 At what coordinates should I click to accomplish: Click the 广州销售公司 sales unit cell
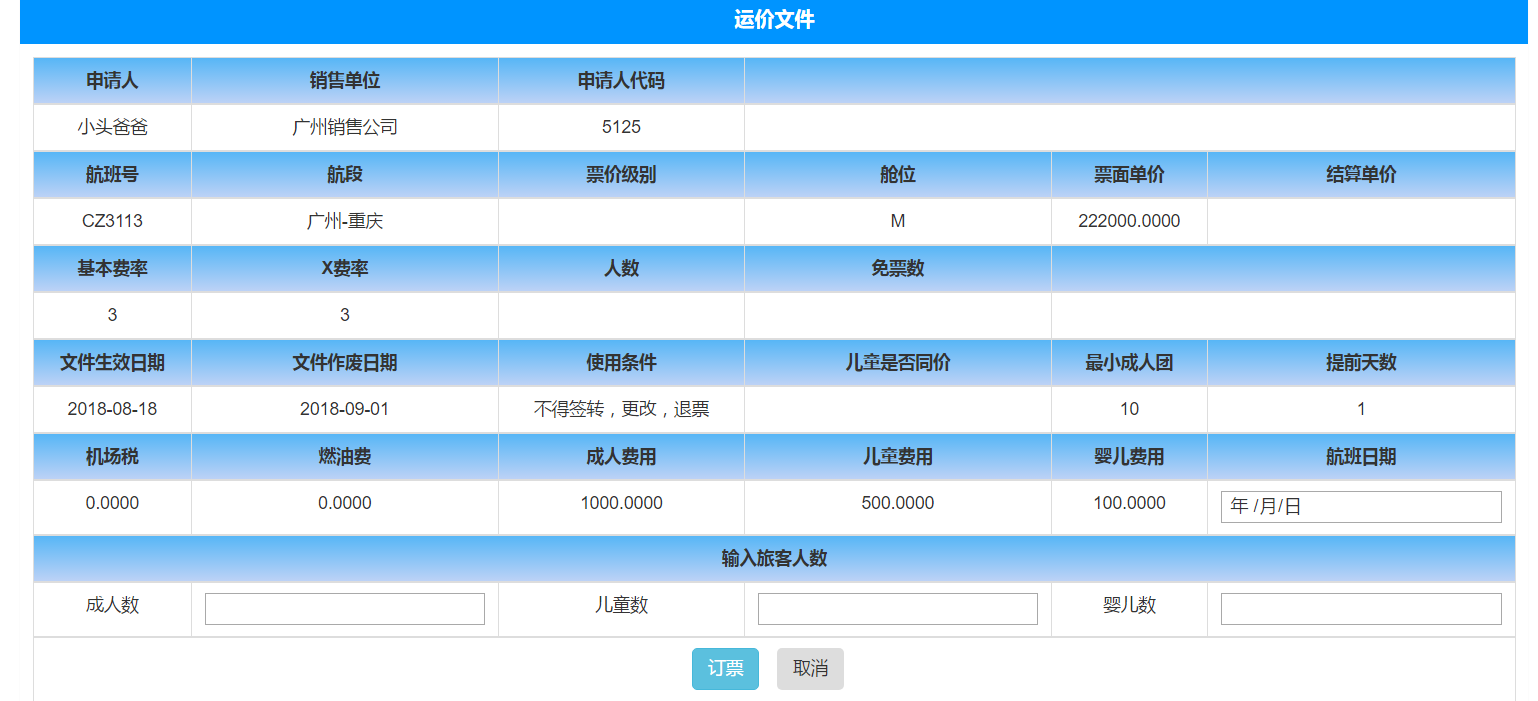[344, 127]
